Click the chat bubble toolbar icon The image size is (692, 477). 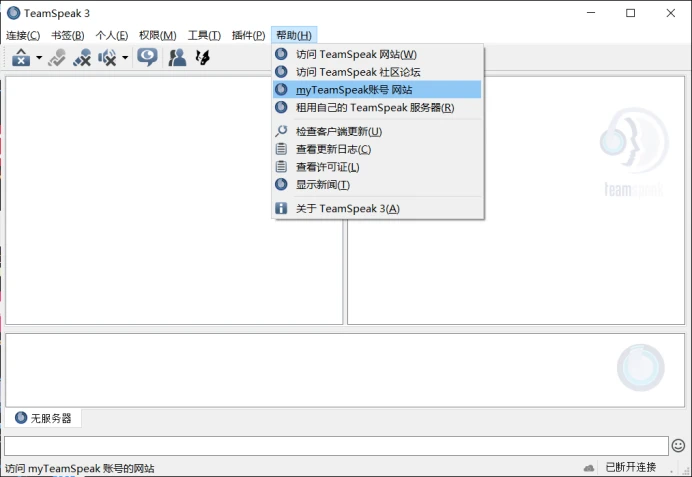[x=147, y=57]
